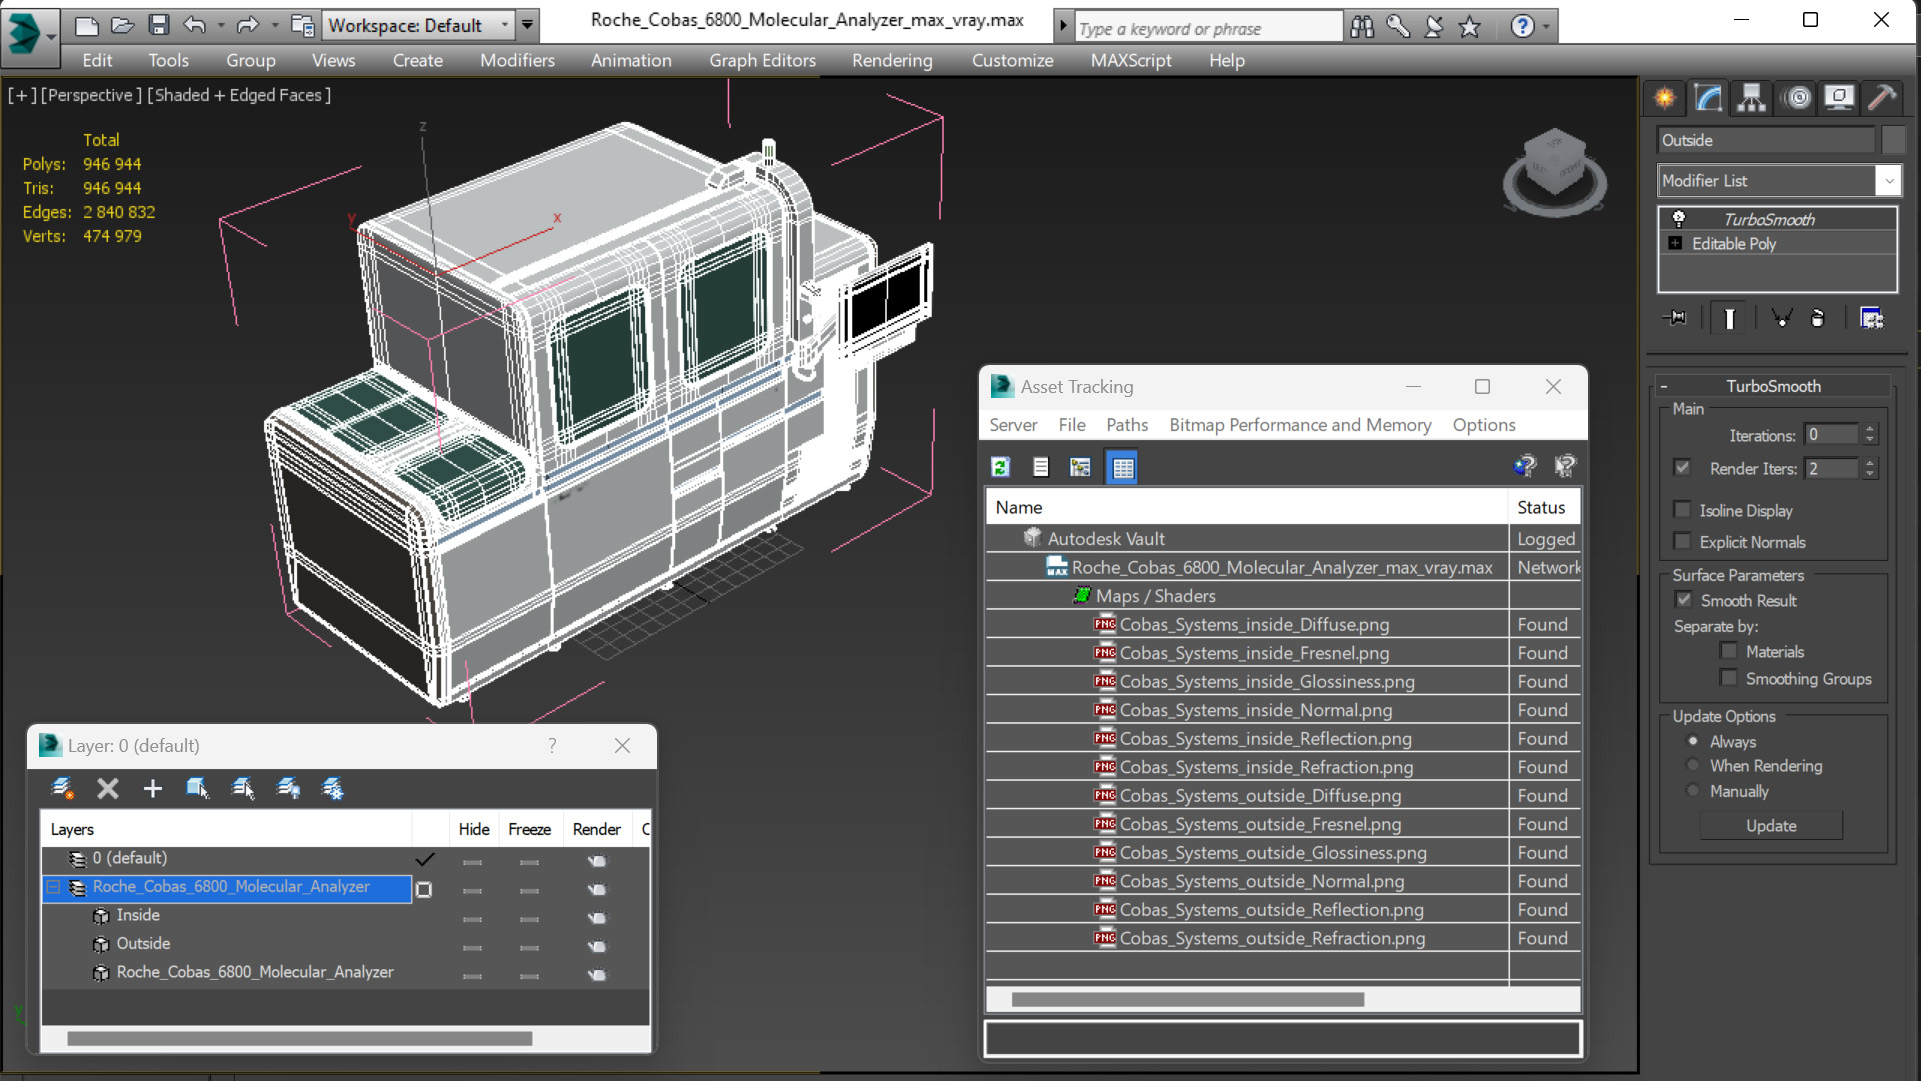Undo the last action via arrow icon

pos(195,25)
